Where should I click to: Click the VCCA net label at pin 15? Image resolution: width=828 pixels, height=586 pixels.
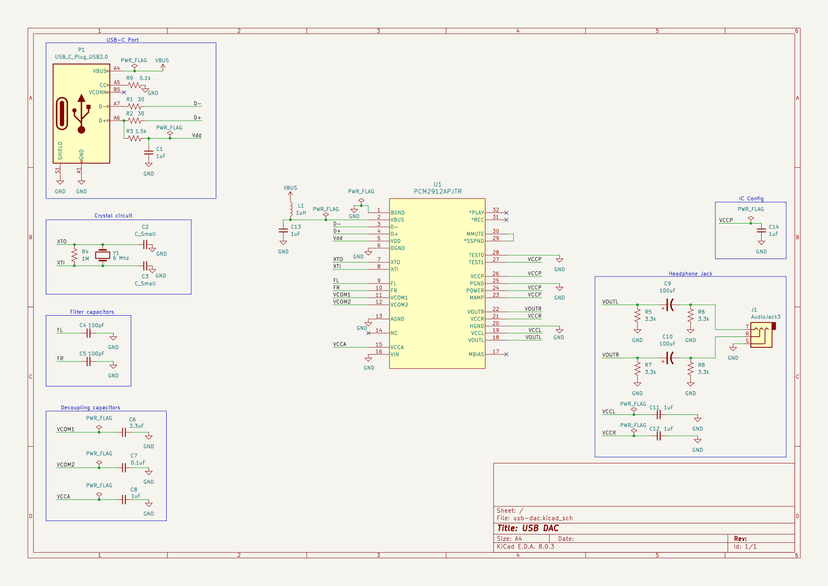coord(341,344)
